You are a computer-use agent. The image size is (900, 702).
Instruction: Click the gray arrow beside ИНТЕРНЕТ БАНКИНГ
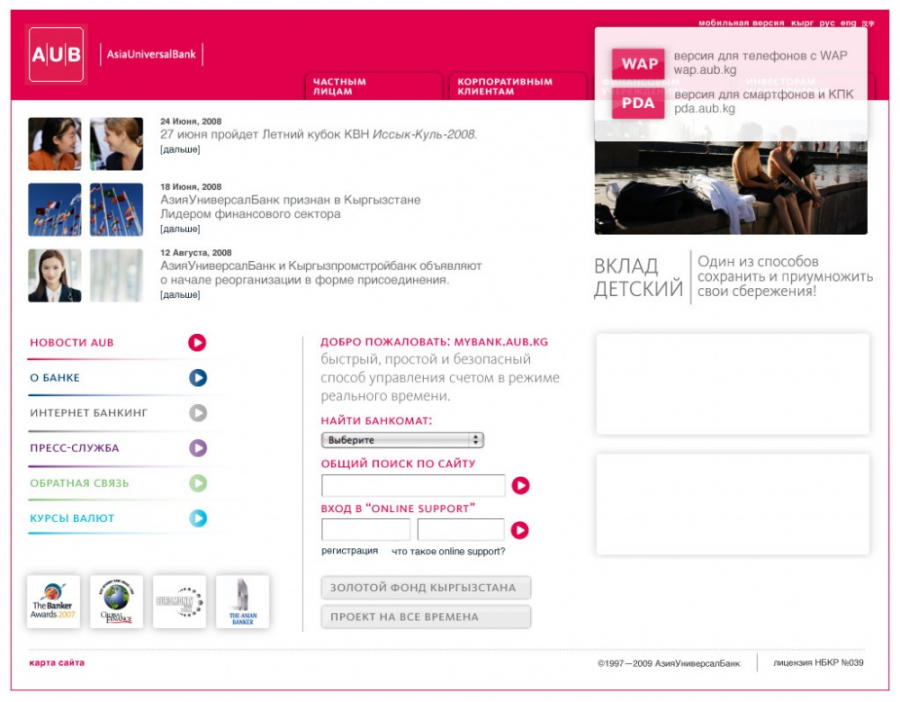tap(197, 413)
